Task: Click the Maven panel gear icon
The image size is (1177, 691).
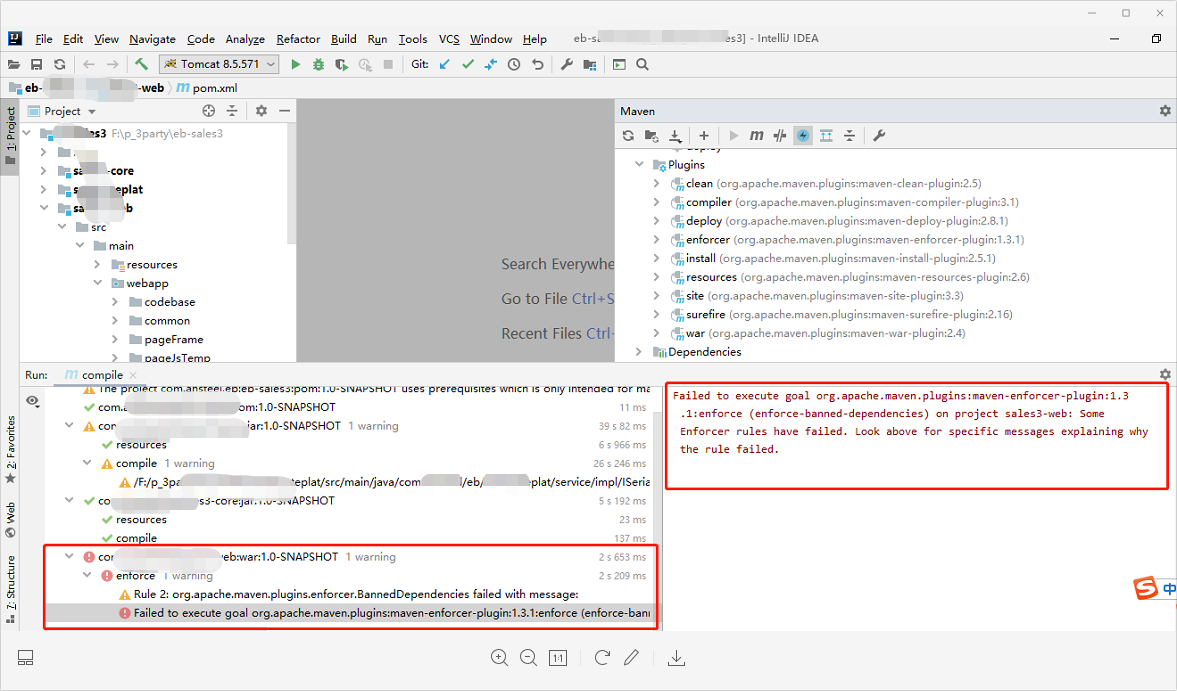Action: tap(1165, 111)
